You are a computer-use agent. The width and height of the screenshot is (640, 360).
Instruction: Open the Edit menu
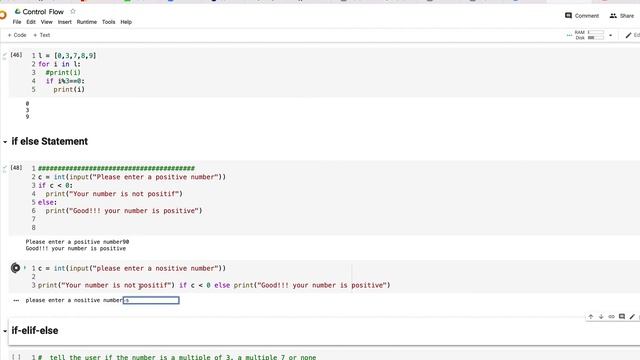coord(31,22)
